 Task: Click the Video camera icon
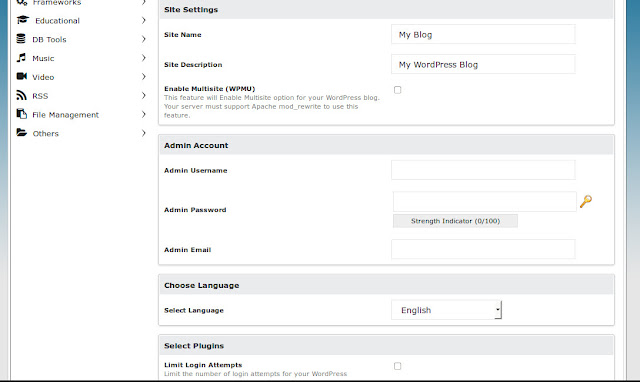pos(22,76)
